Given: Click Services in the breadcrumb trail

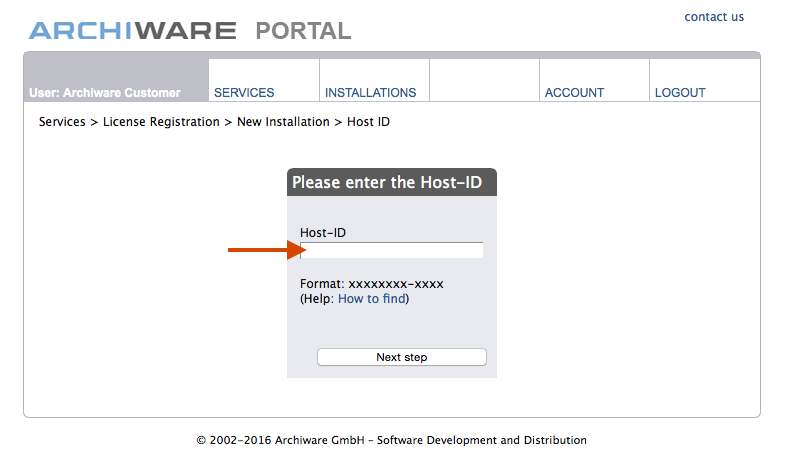Looking at the screenshot, I should click(x=62, y=122).
